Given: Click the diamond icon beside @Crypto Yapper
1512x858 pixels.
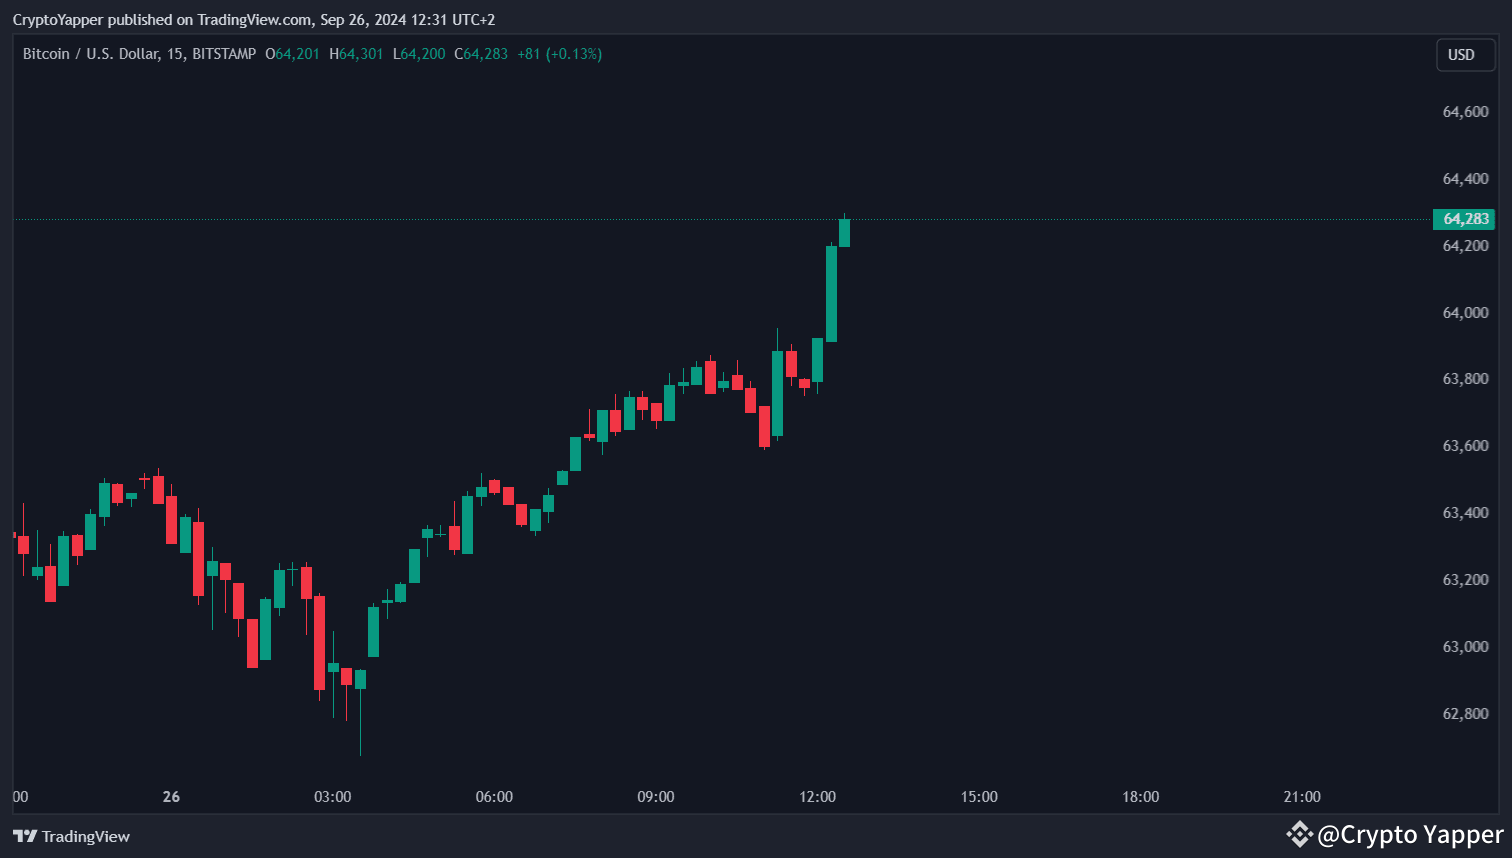Looking at the screenshot, I should pyautogui.click(x=1299, y=834).
